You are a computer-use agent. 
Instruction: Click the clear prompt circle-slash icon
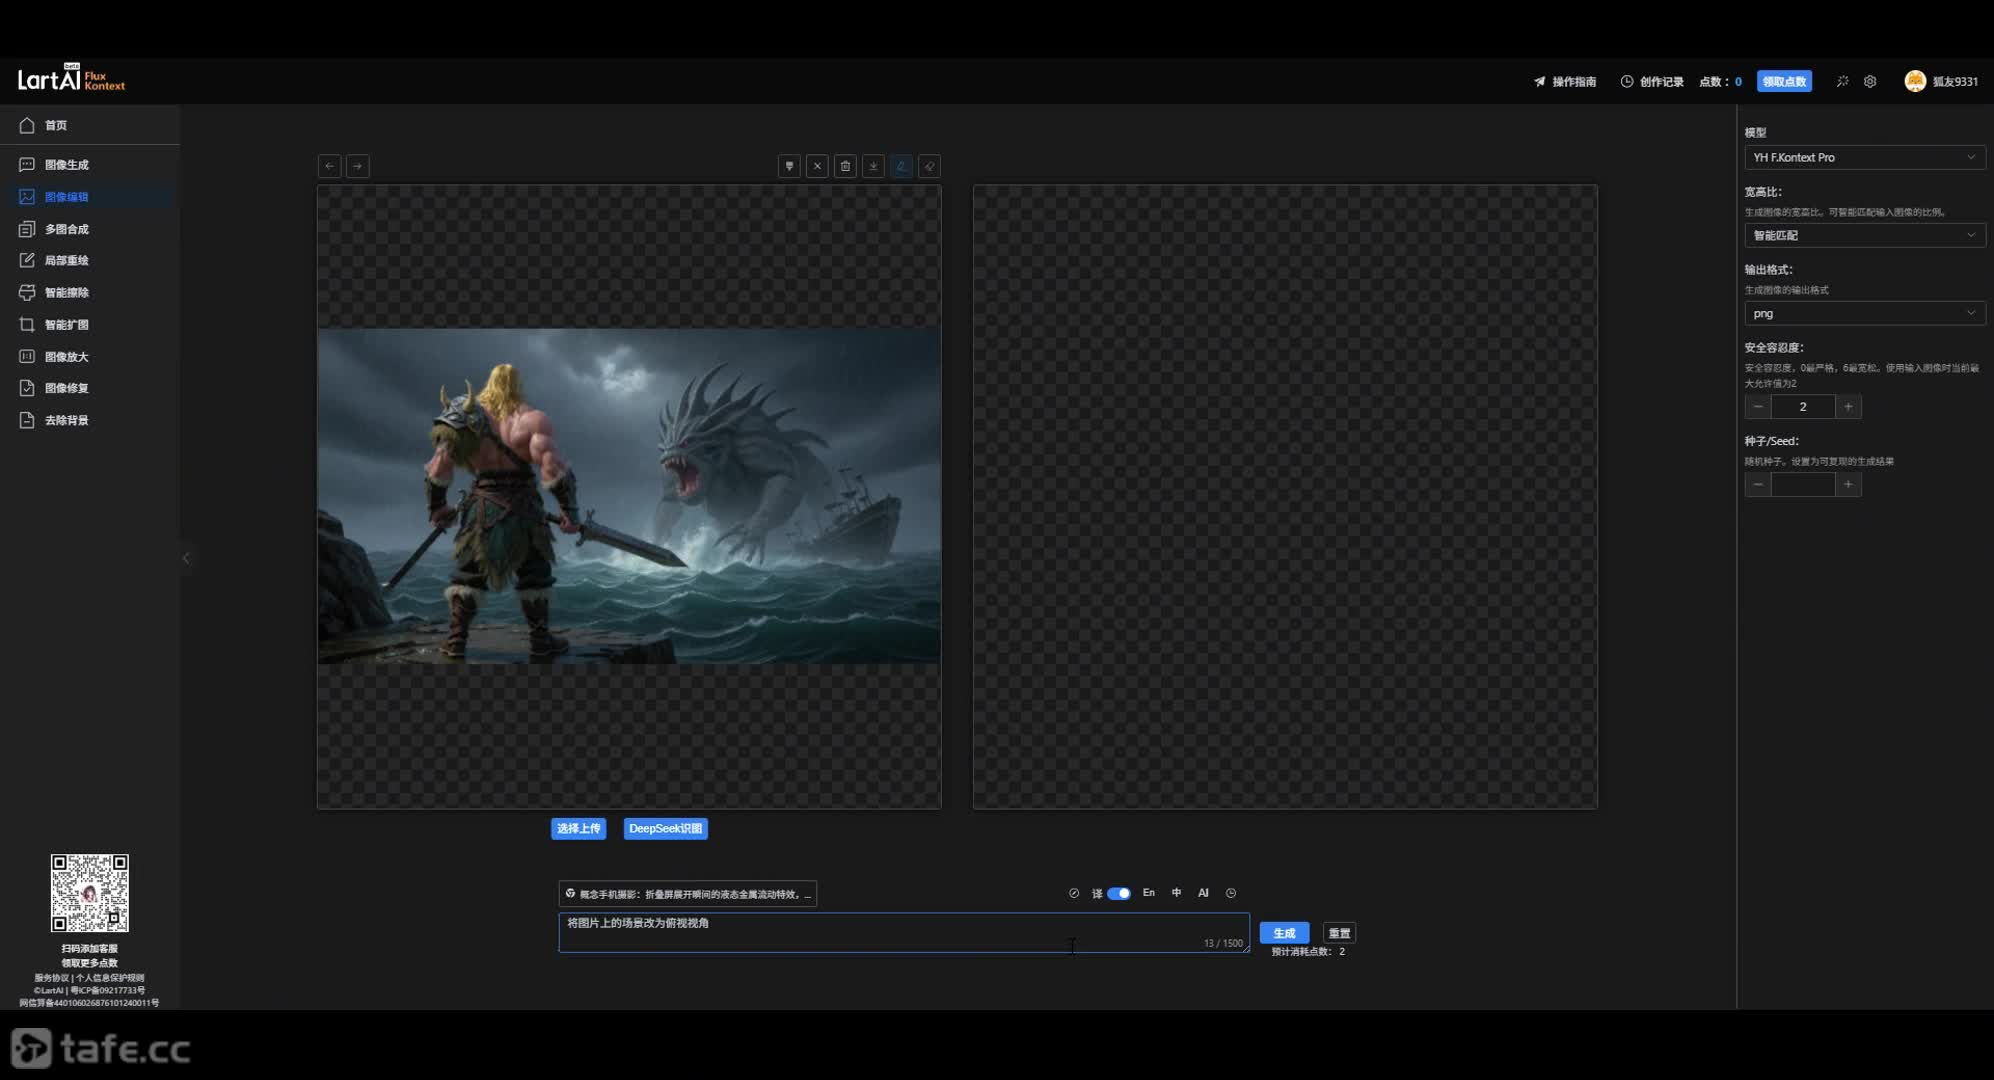point(1074,893)
